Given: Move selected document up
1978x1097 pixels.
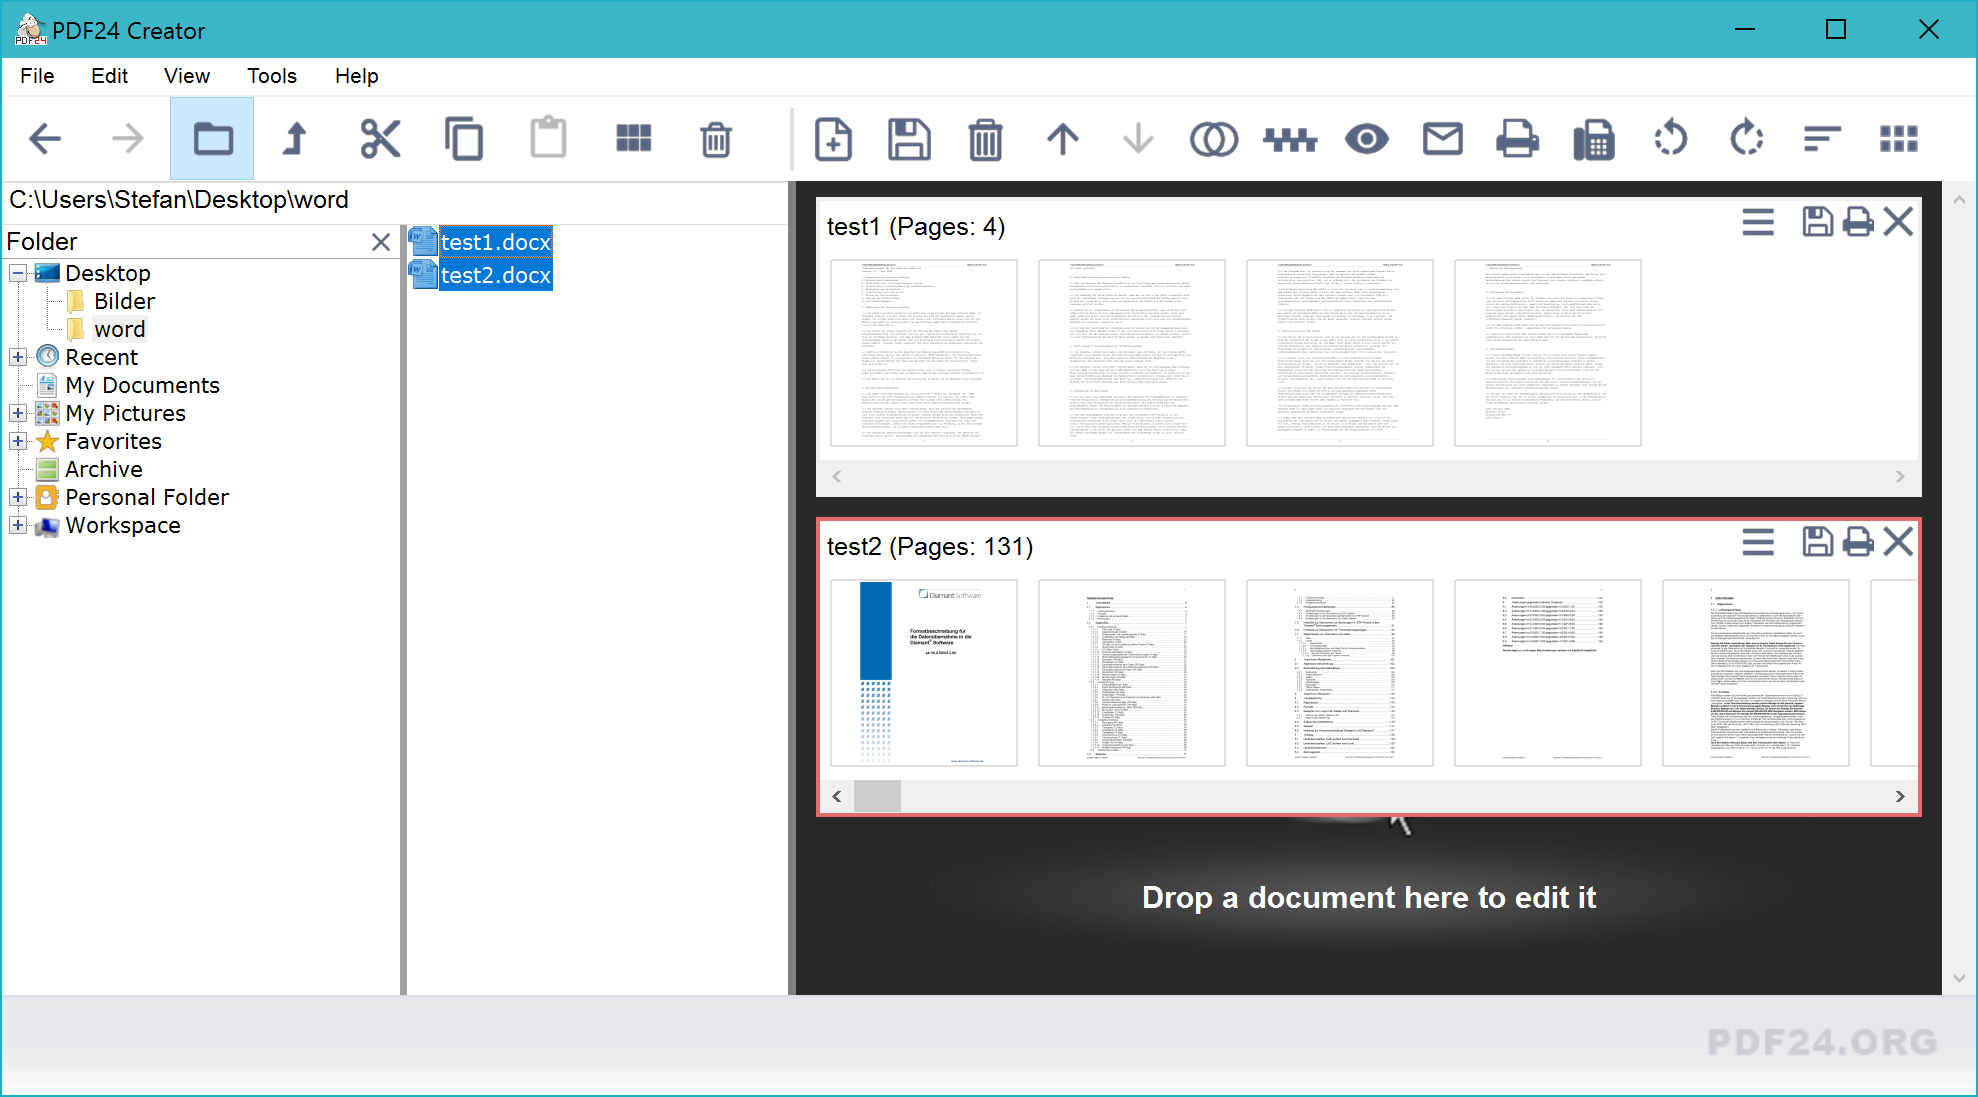Looking at the screenshot, I should click(x=1062, y=139).
